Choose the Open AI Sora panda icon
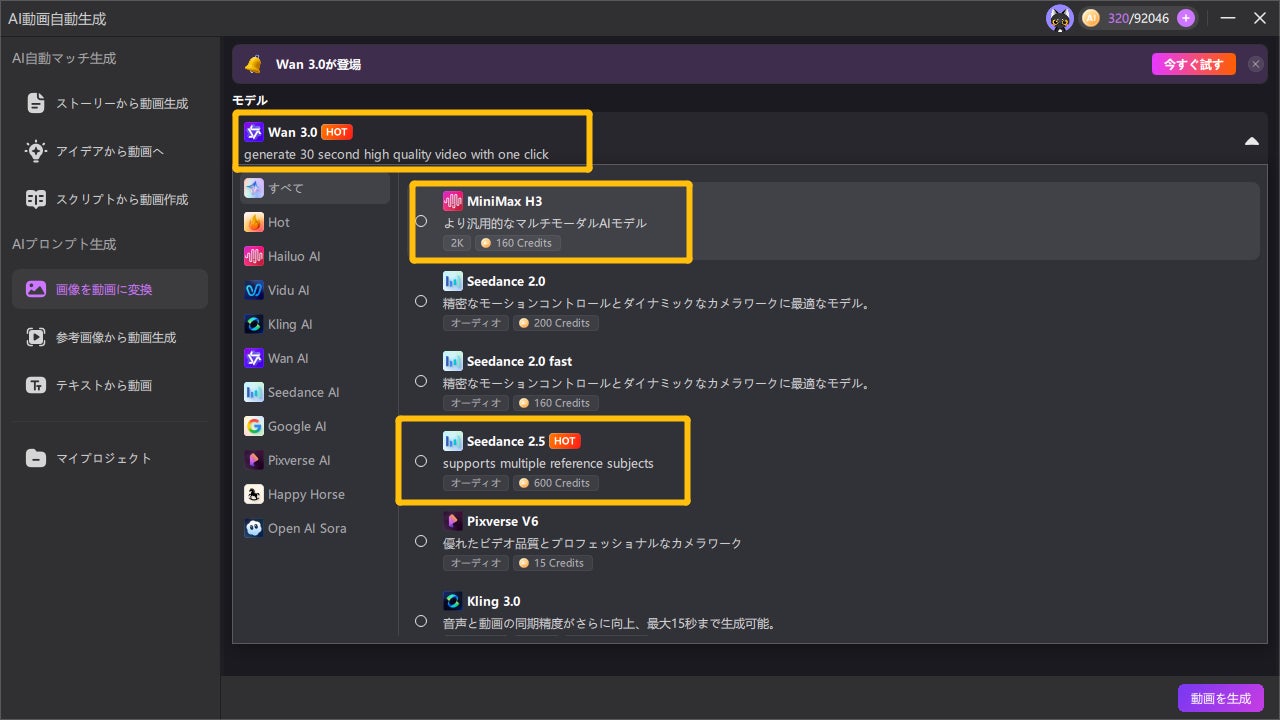 coord(254,528)
